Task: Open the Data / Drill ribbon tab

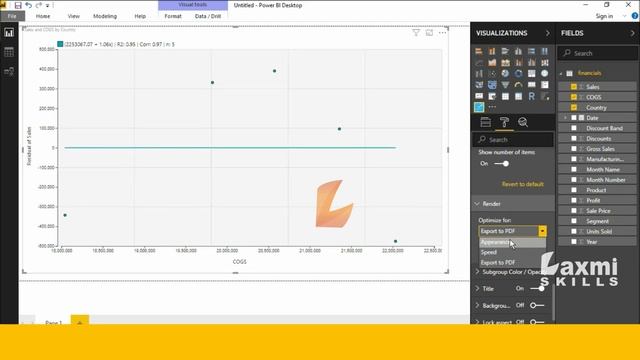Action: (208, 16)
